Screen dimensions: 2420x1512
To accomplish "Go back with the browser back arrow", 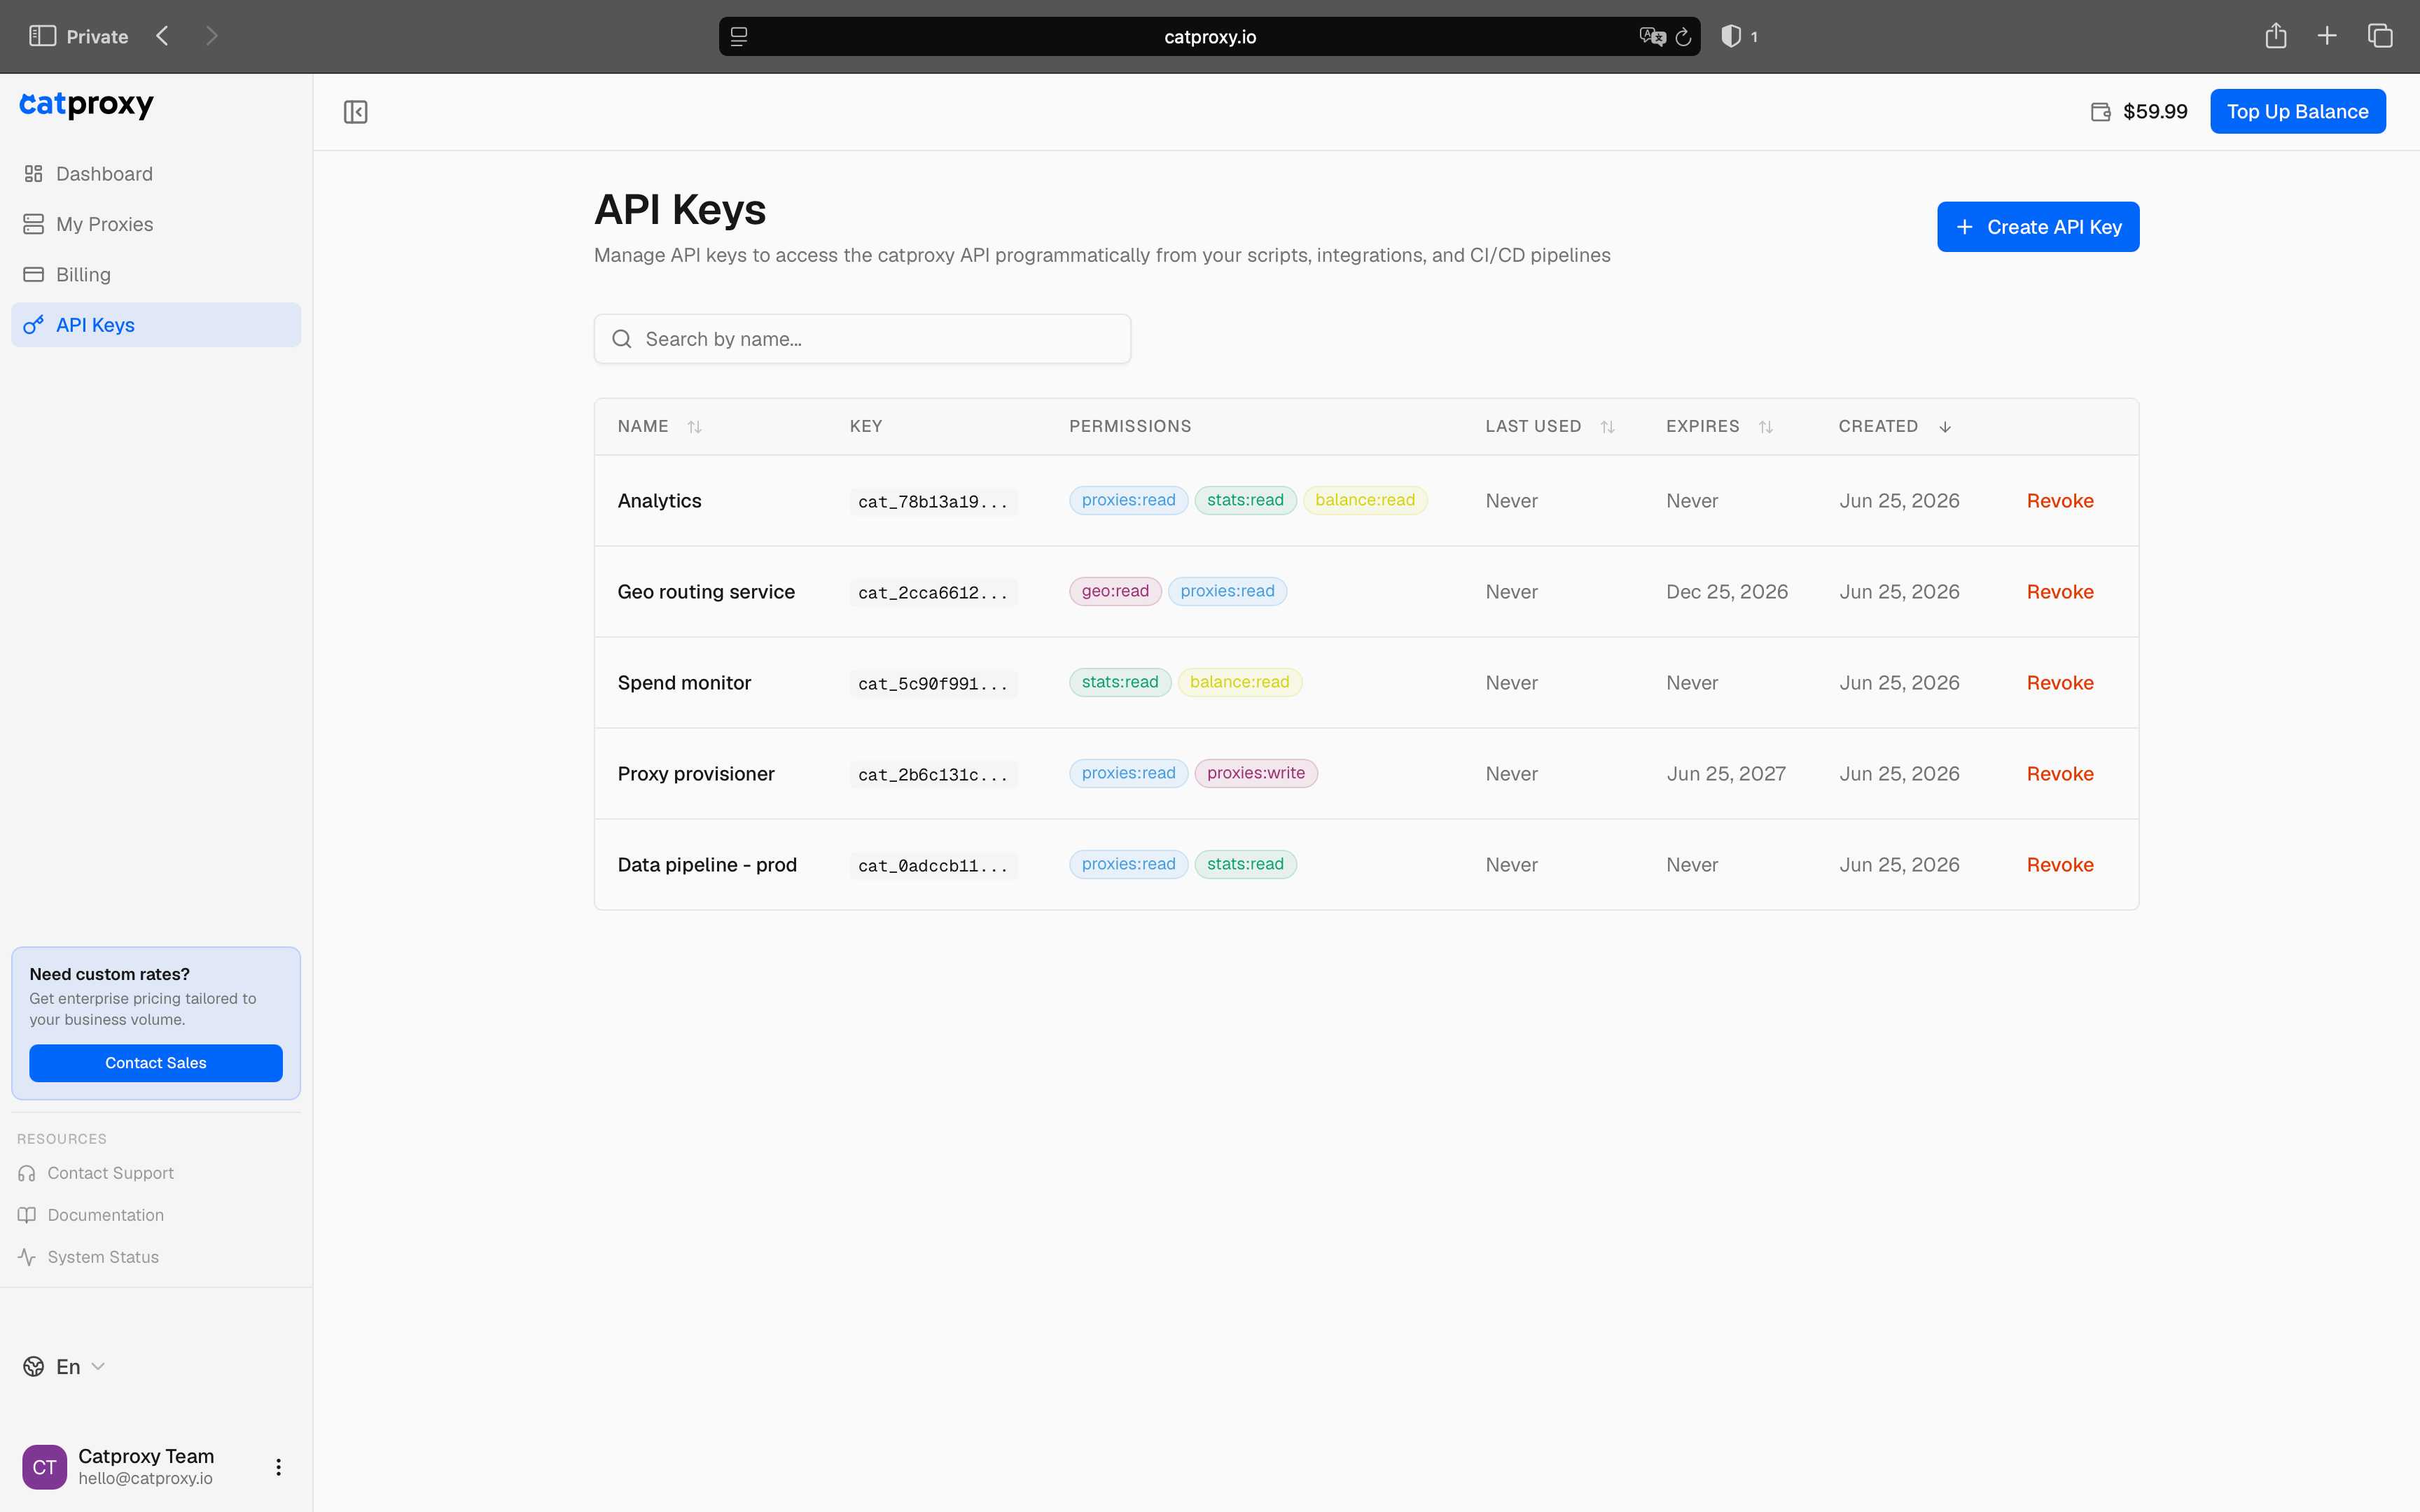I will click(x=162, y=36).
